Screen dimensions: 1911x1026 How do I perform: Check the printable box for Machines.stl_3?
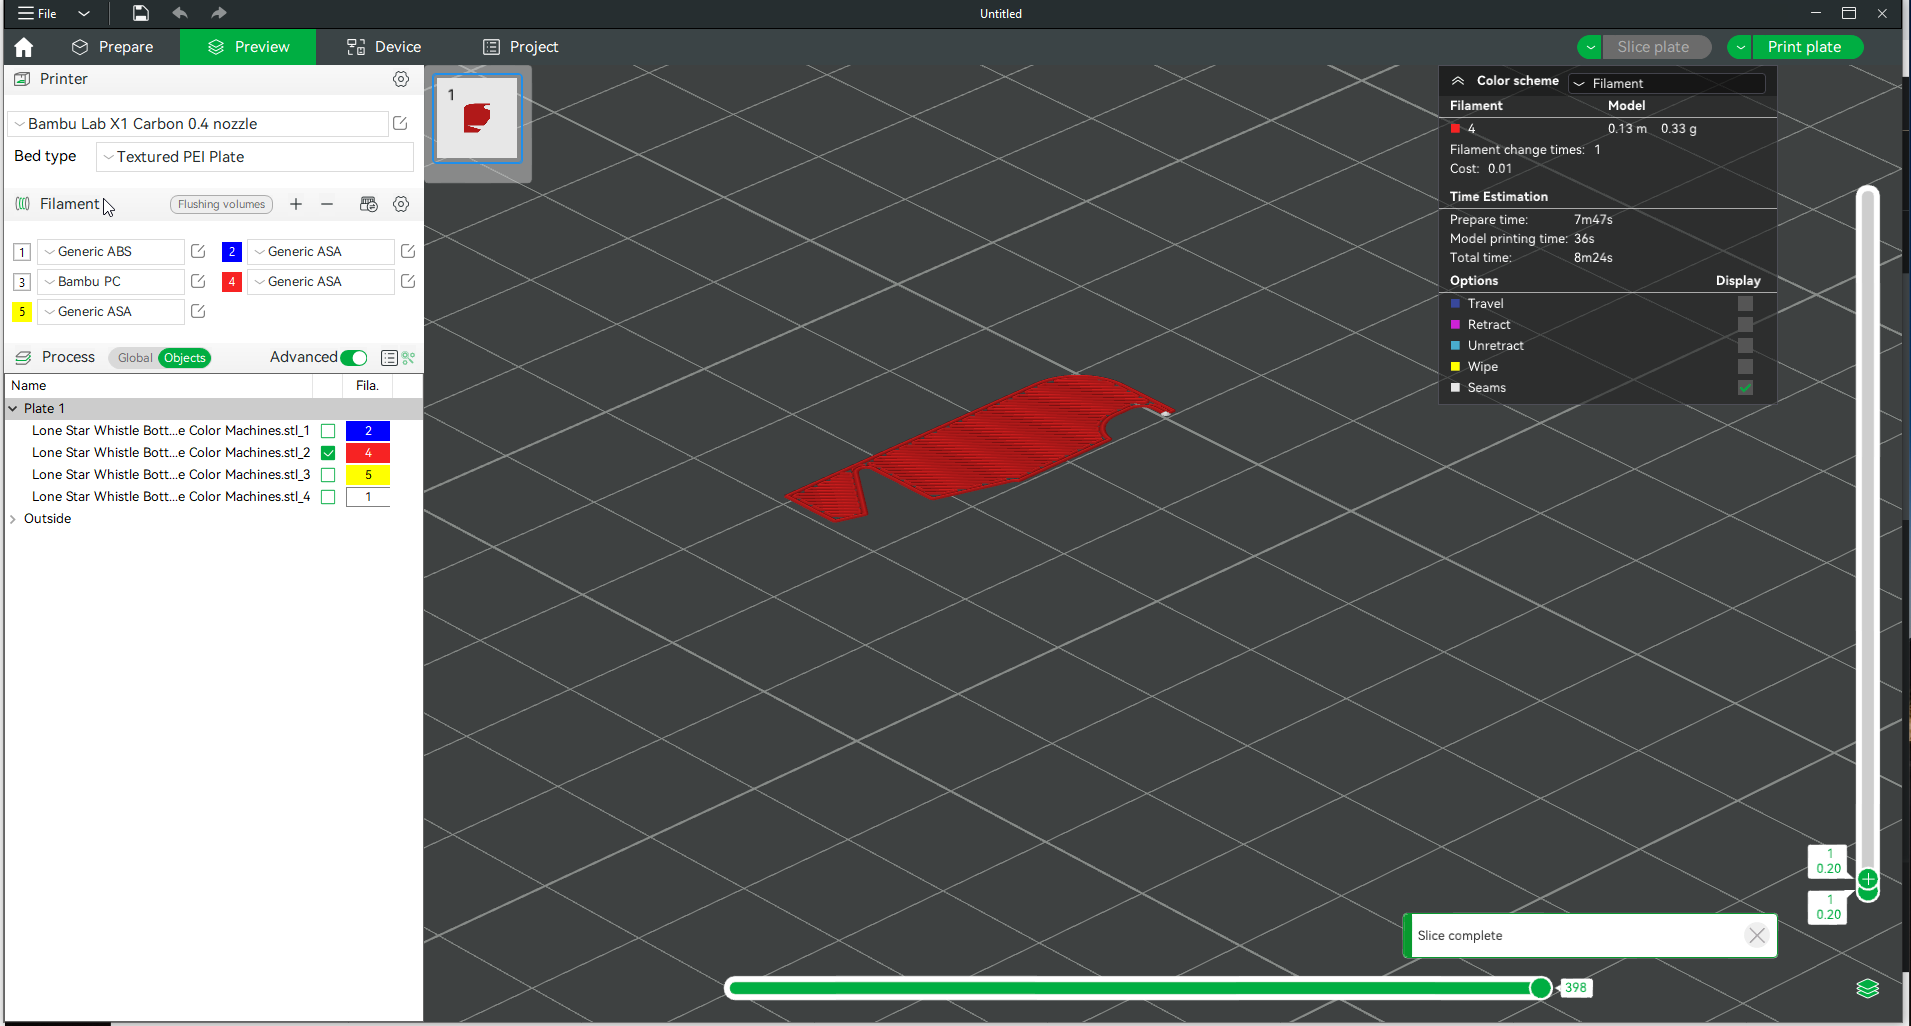click(328, 475)
